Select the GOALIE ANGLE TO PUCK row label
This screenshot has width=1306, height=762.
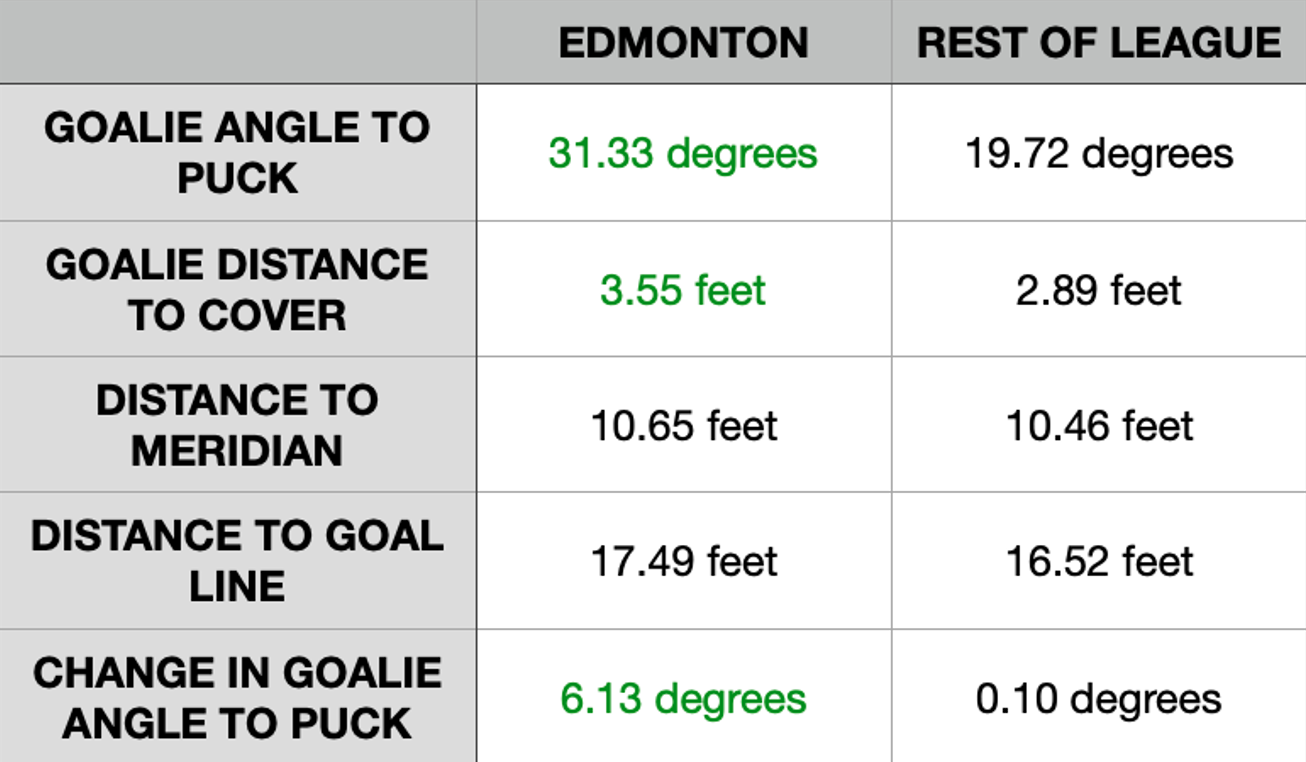[238, 152]
